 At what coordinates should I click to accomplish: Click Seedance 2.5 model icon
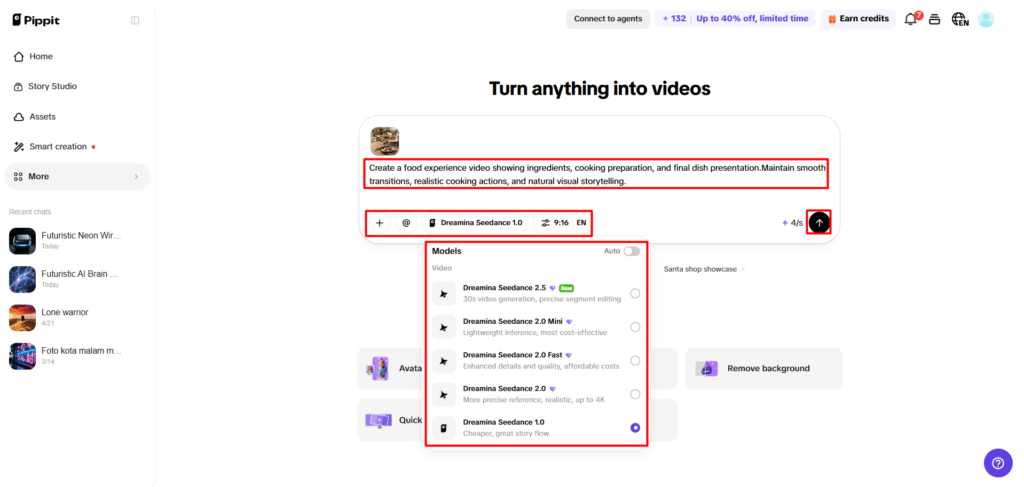444,294
